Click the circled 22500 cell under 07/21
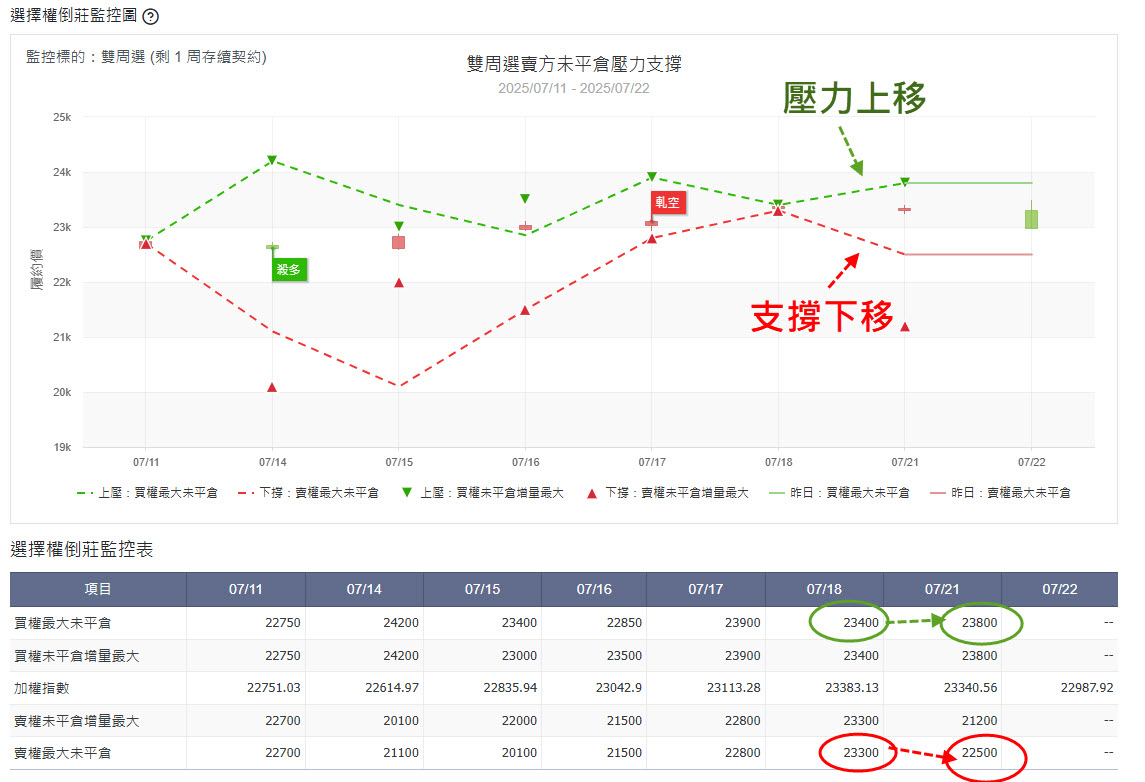1145x782 pixels. coord(978,753)
